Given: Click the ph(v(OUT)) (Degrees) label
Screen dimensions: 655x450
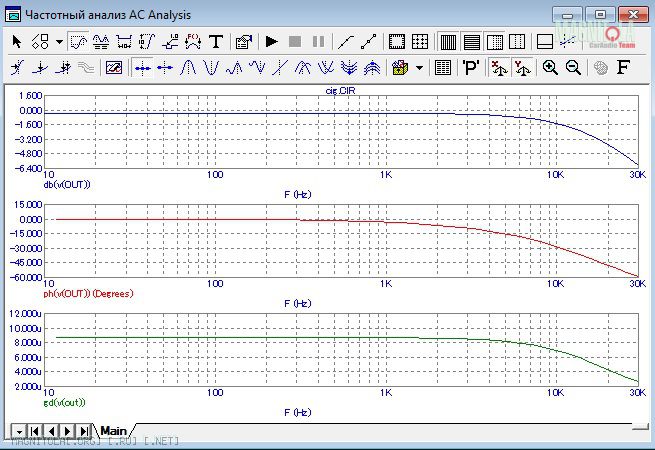Looking at the screenshot, I should [x=89, y=293].
